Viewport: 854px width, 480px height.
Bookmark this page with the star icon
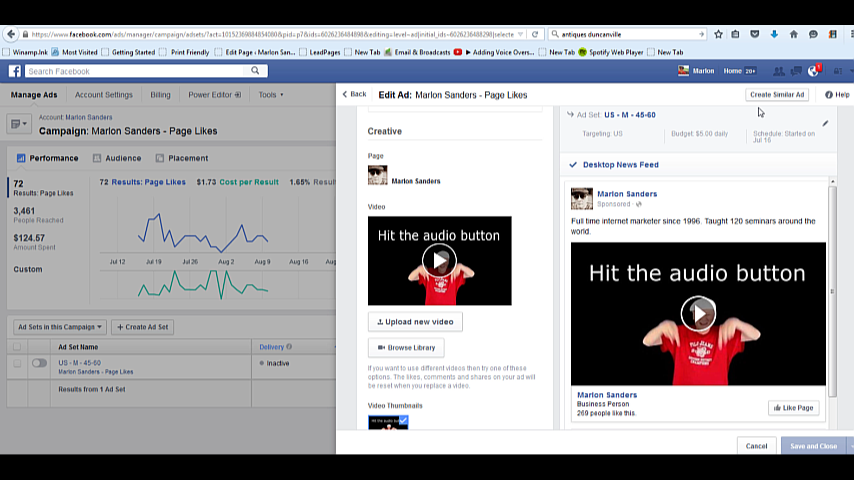tap(718, 34)
